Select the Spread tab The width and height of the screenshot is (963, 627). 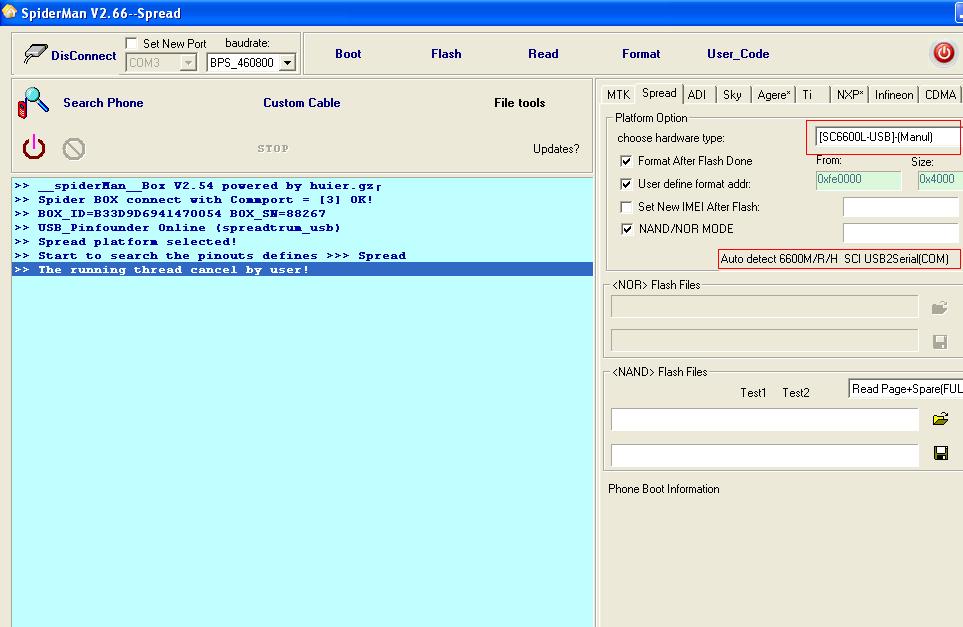[x=659, y=93]
